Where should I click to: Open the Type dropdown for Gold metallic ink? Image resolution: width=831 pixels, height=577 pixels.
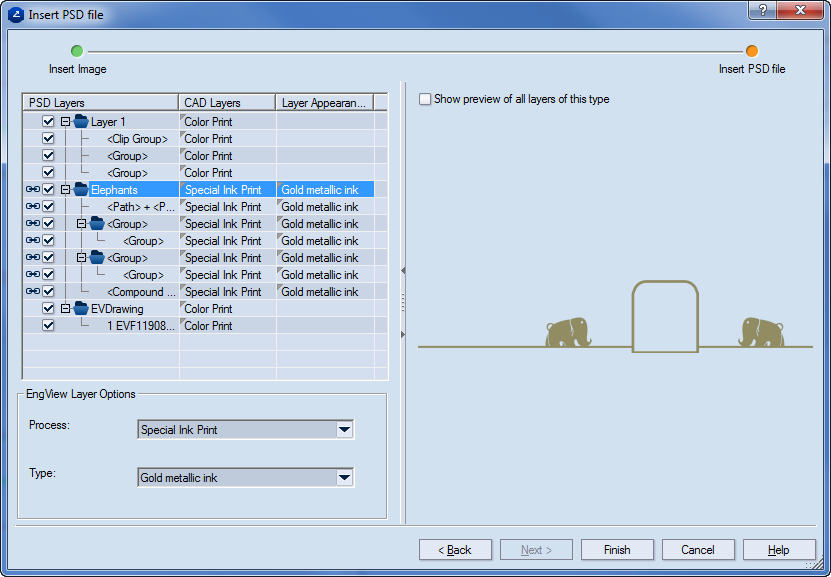pos(344,478)
